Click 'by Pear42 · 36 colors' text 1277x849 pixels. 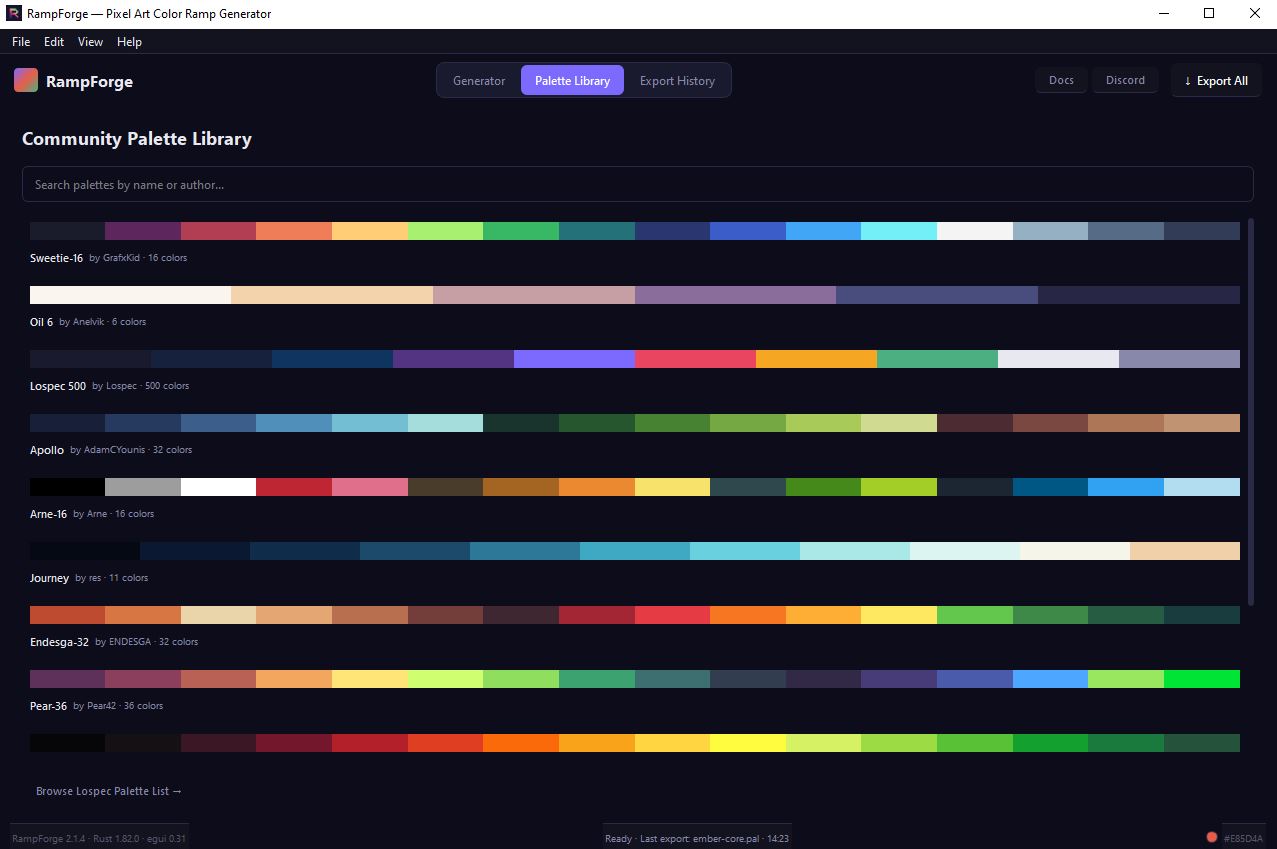[118, 706]
